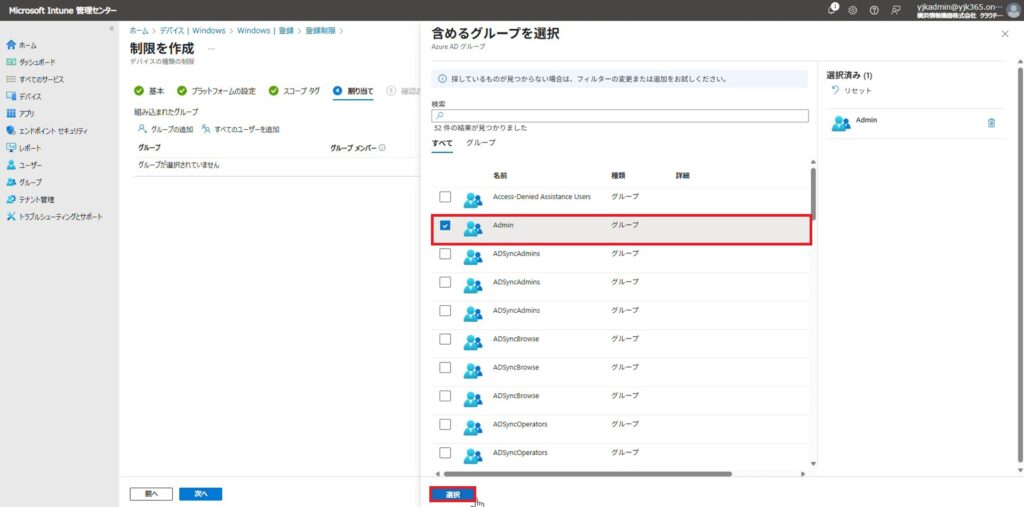Open the ellipsis menu beside page title
The height and width of the screenshot is (507, 1024).
pyautogui.click(x=211, y=49)
